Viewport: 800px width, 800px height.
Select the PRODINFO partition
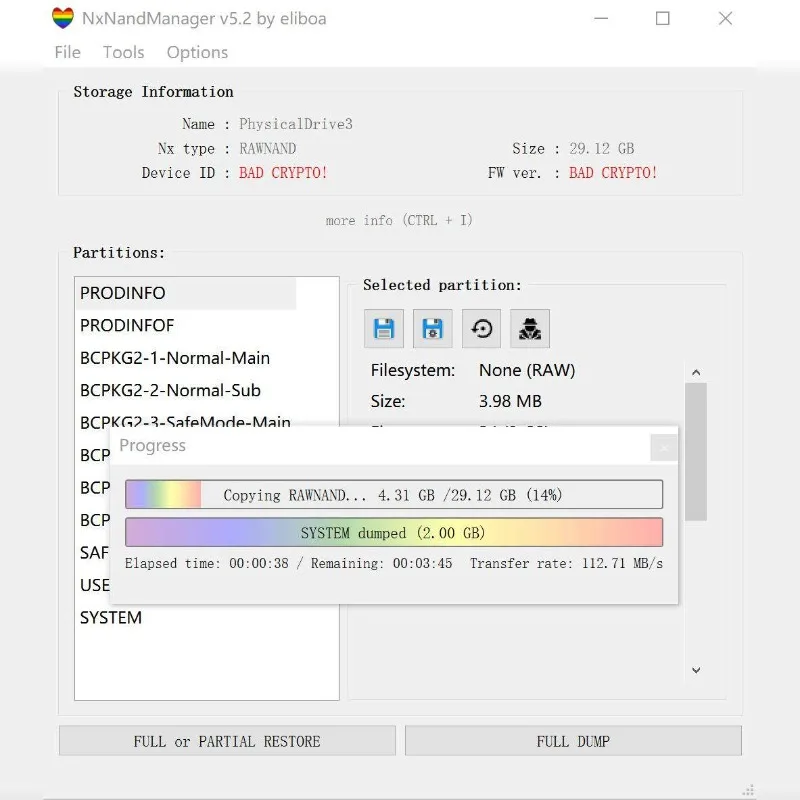186,293
